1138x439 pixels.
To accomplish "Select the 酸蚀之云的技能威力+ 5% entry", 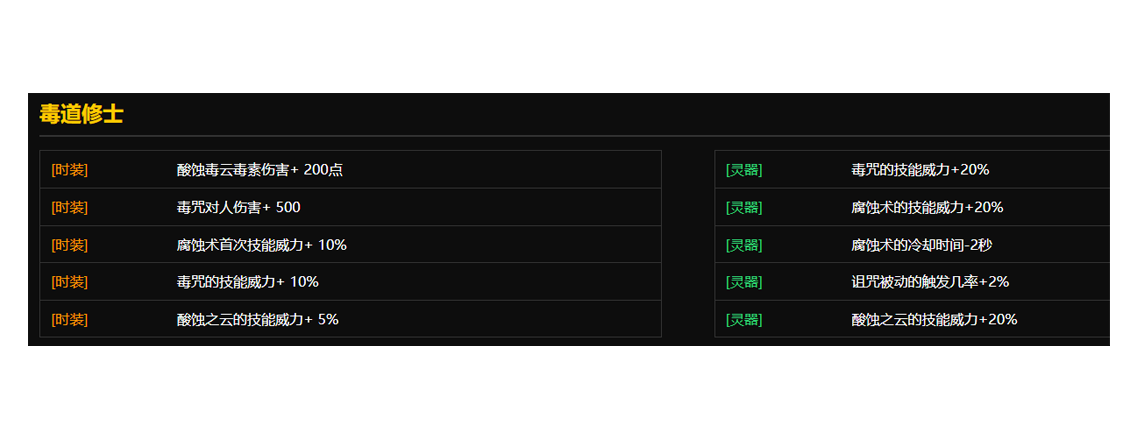I will click(257, 320).
